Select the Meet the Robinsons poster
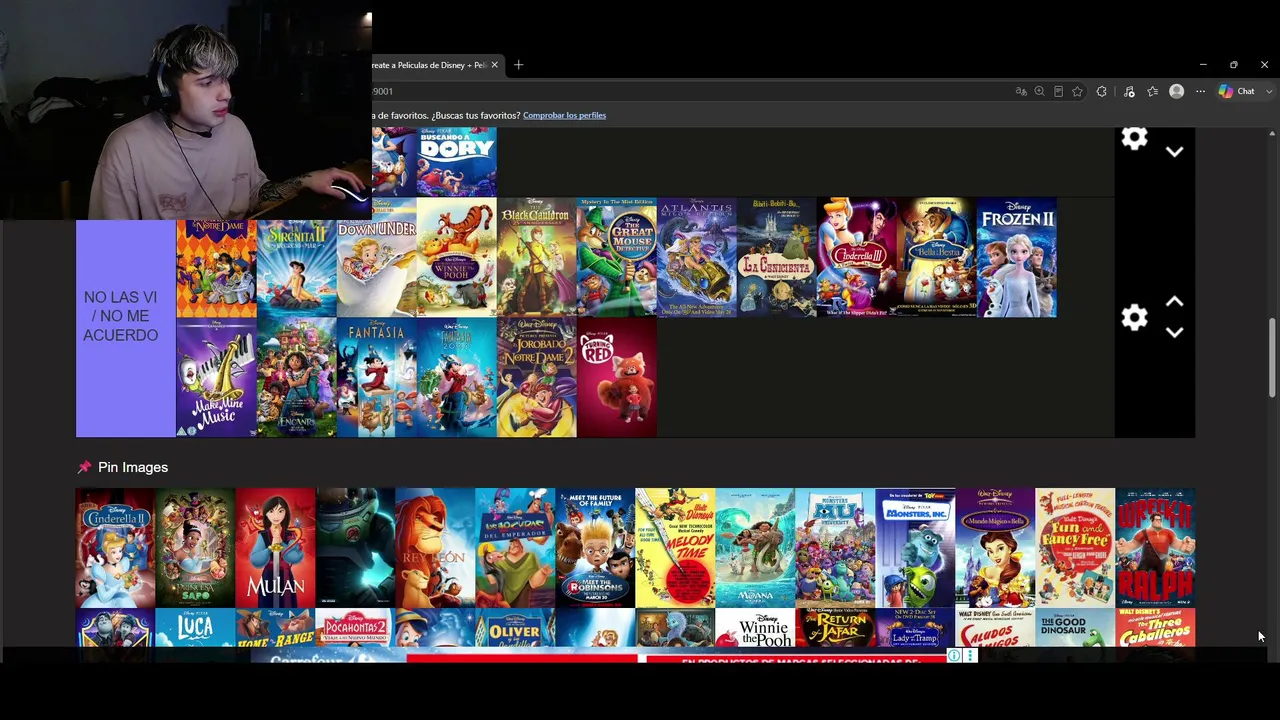This screenshot has height=720, width=1280. click(x=595, y=548)
